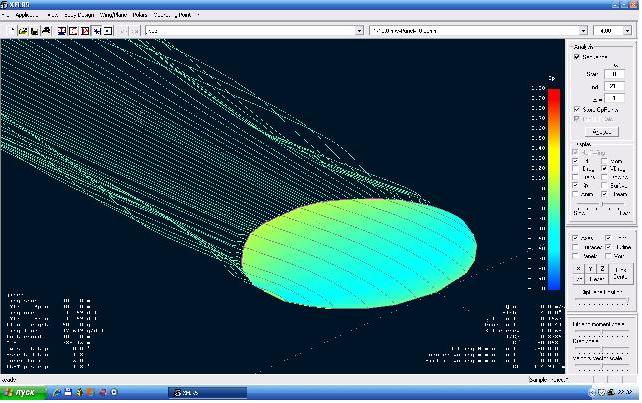Toggle the Store OpPoint checkbox

[x=576, y=109]
